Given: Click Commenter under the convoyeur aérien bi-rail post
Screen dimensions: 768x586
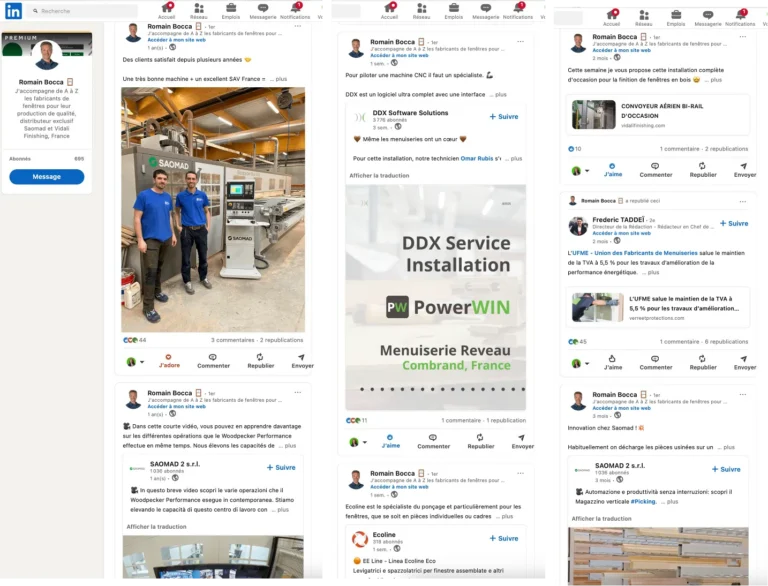Looking at the screenshot, I should (656, 169).
